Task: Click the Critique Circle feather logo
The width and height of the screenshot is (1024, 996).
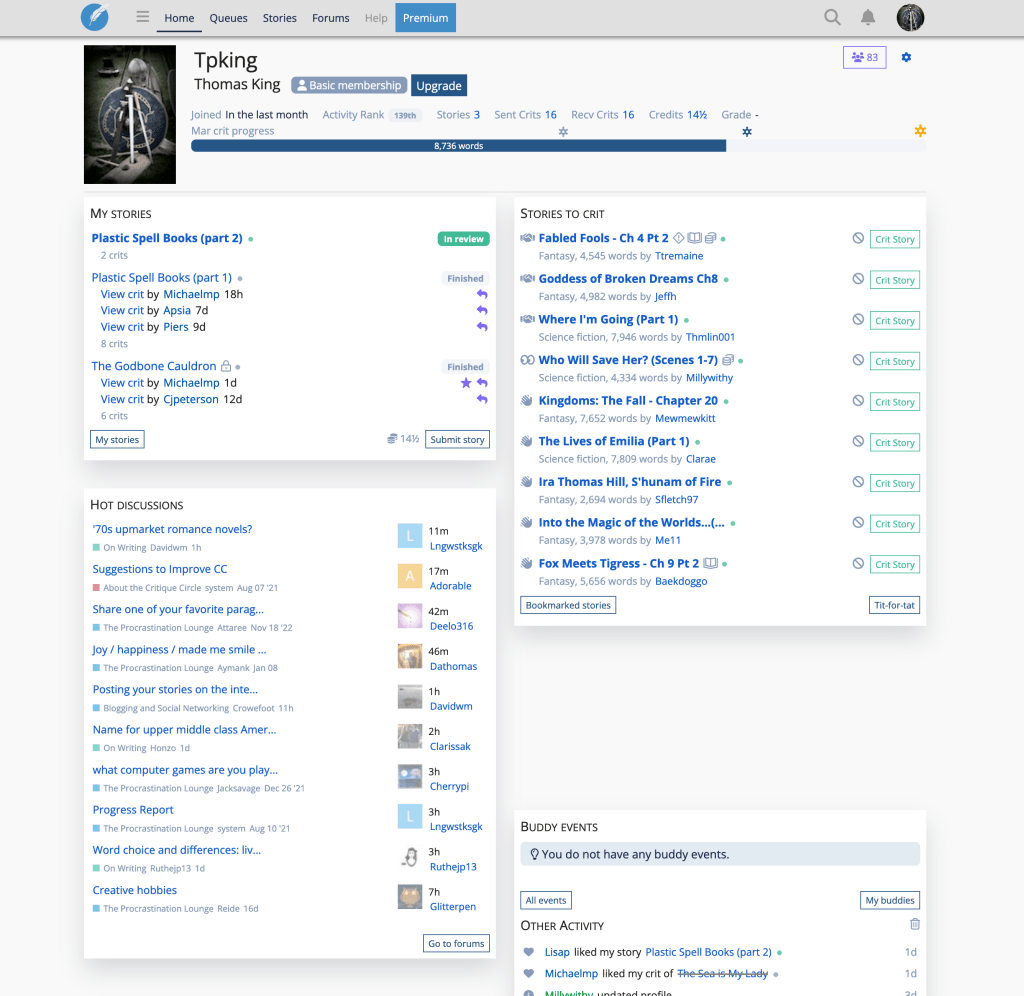Action: pyautogui.click(x=95, y=17)
